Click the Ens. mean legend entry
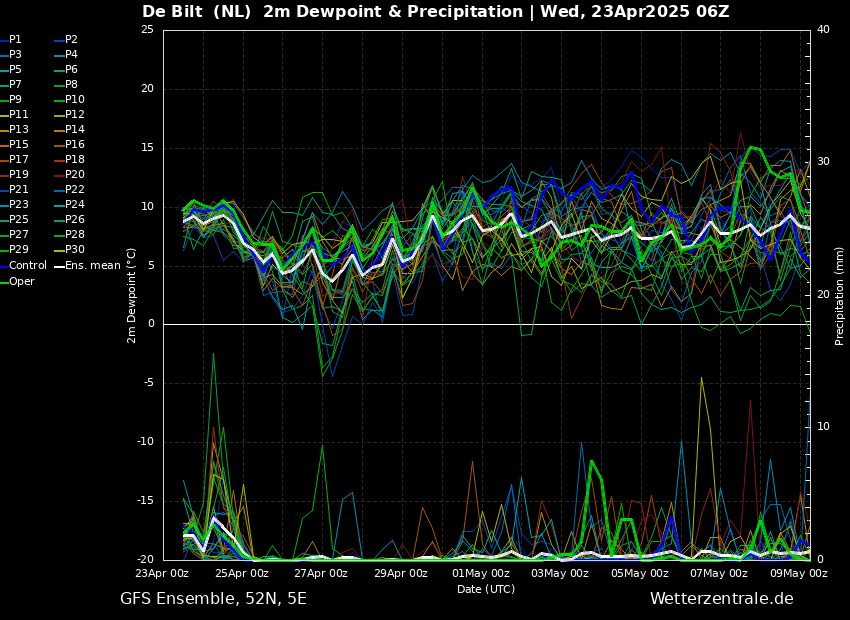Viewport: 850px width, 620px height. click(88, 266)
